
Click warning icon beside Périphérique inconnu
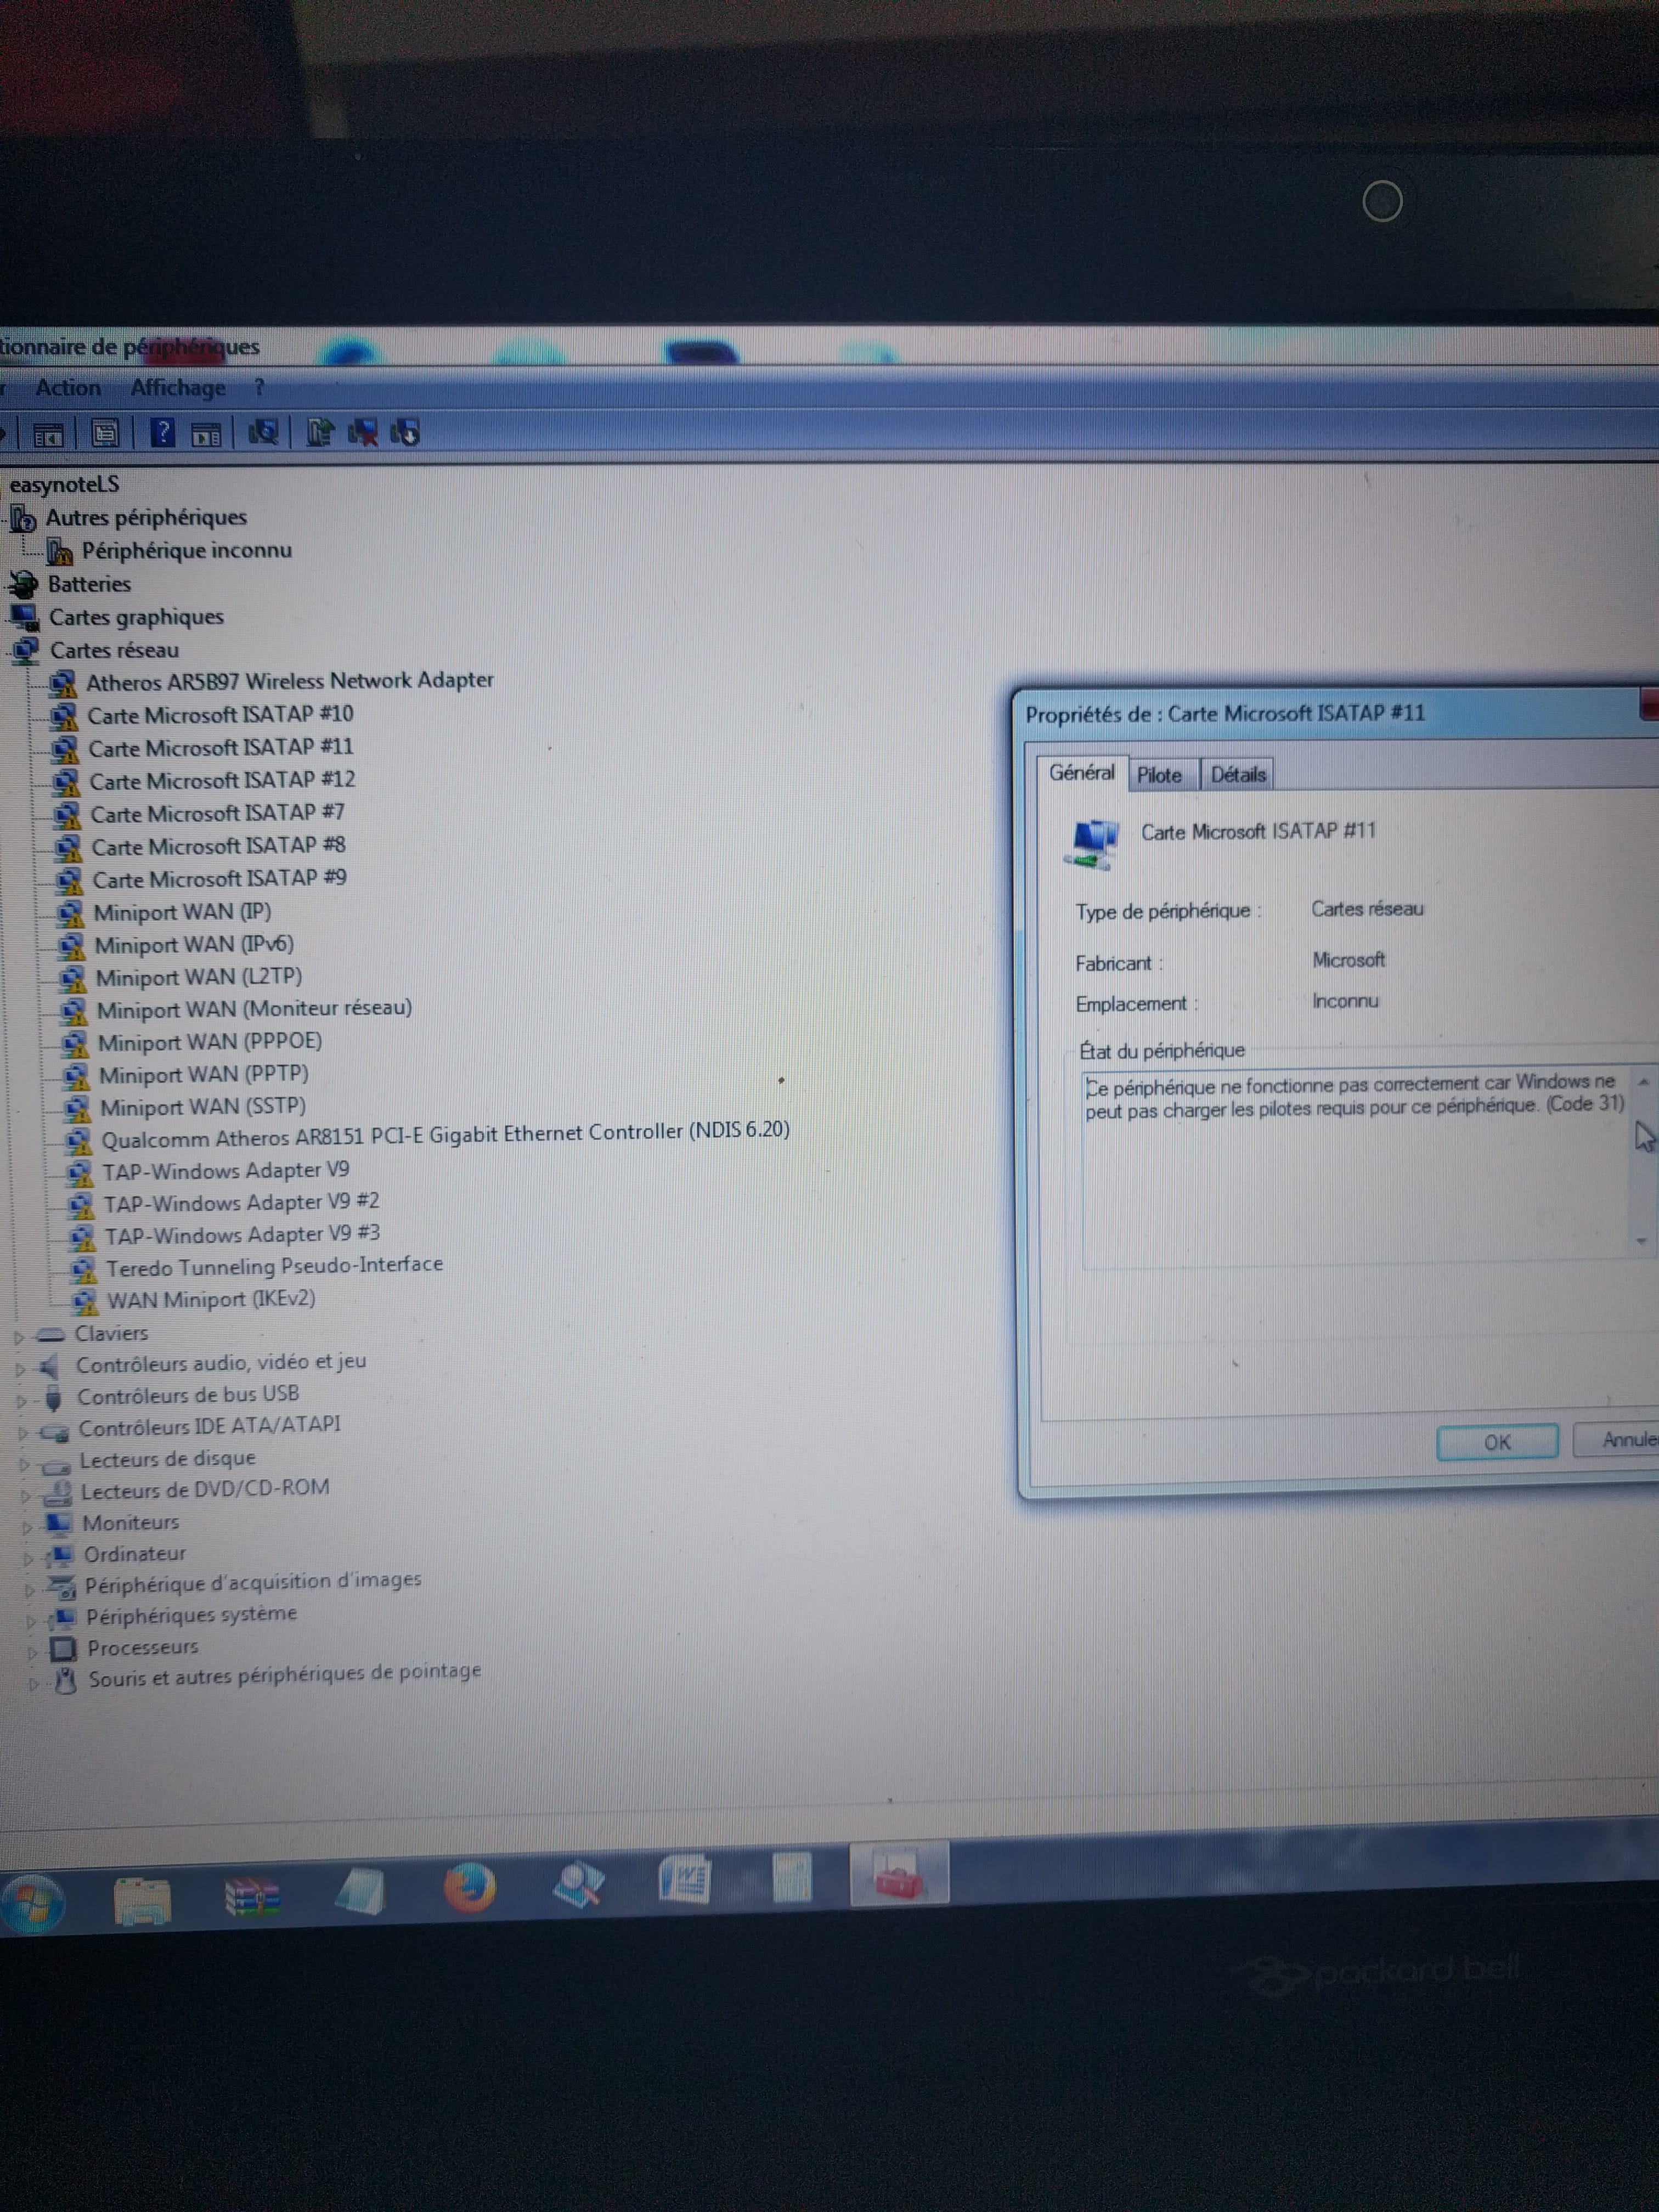point(60,551)
